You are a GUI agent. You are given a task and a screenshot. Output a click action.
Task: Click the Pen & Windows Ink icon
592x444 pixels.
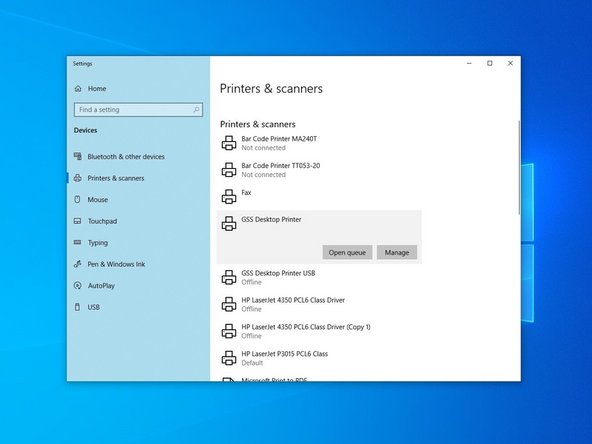77,264
